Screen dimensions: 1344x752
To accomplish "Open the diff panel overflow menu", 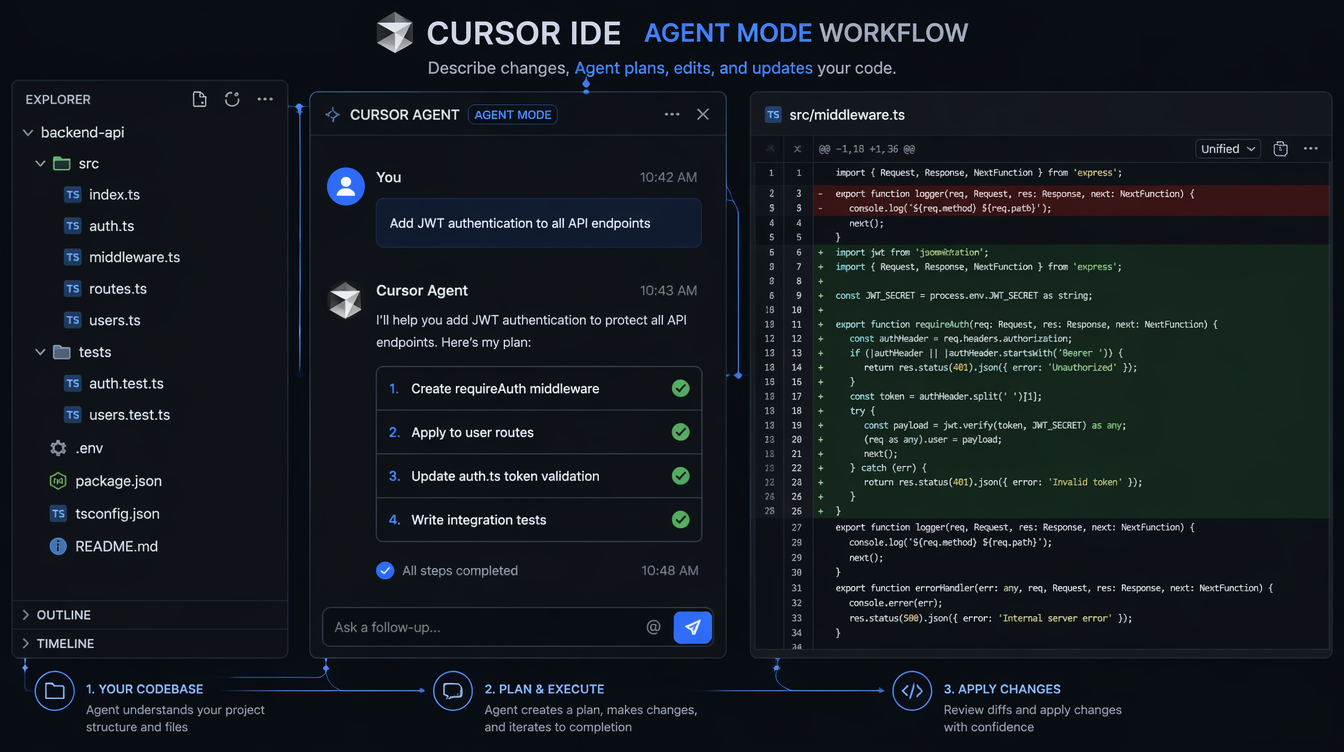I will pos(1311,148).
